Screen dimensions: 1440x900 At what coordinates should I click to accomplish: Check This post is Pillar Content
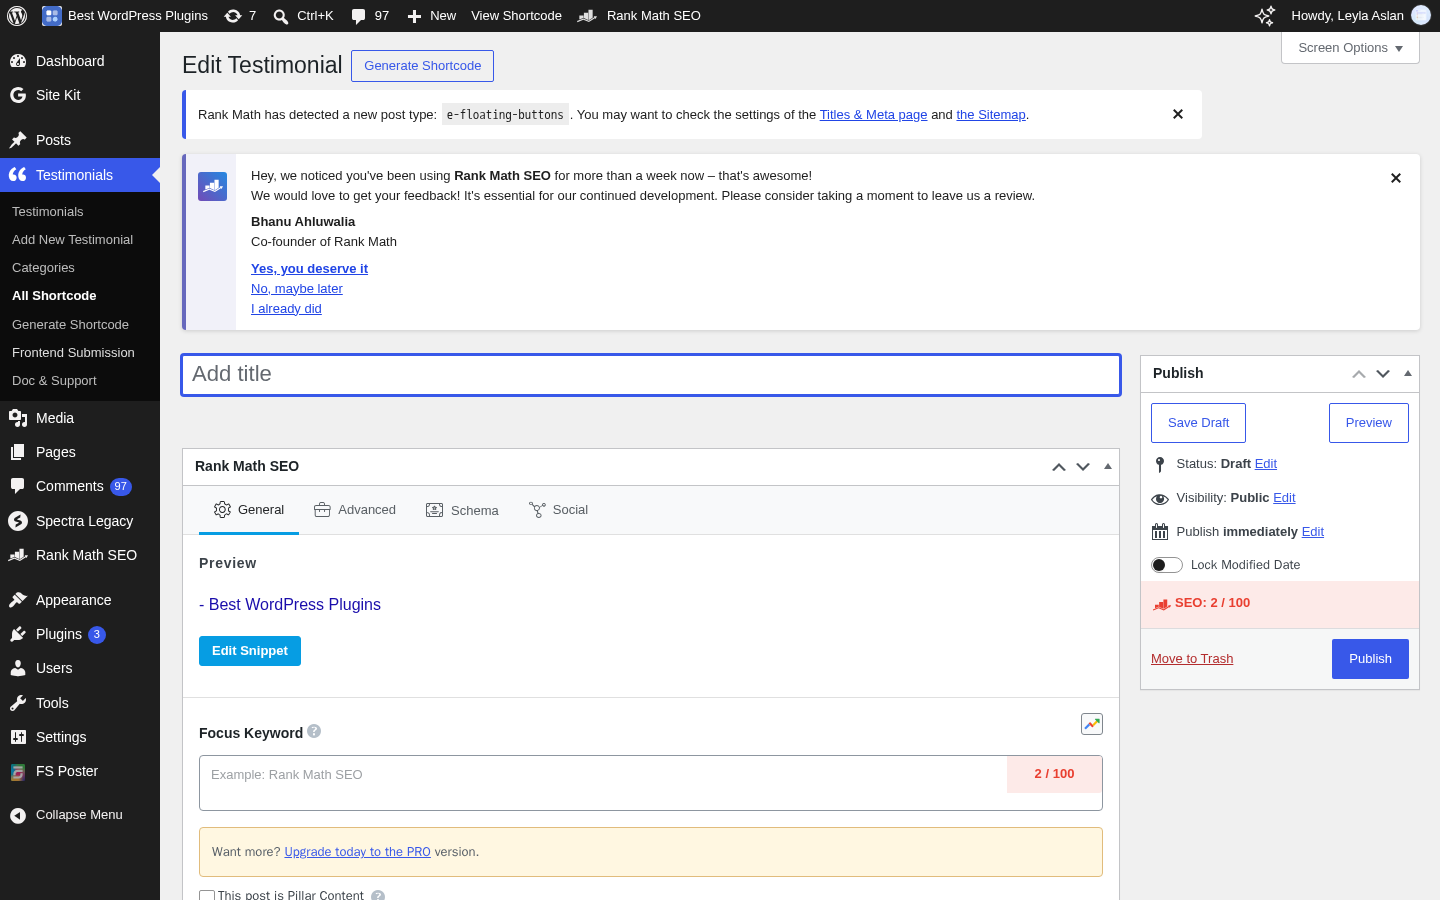207,896
